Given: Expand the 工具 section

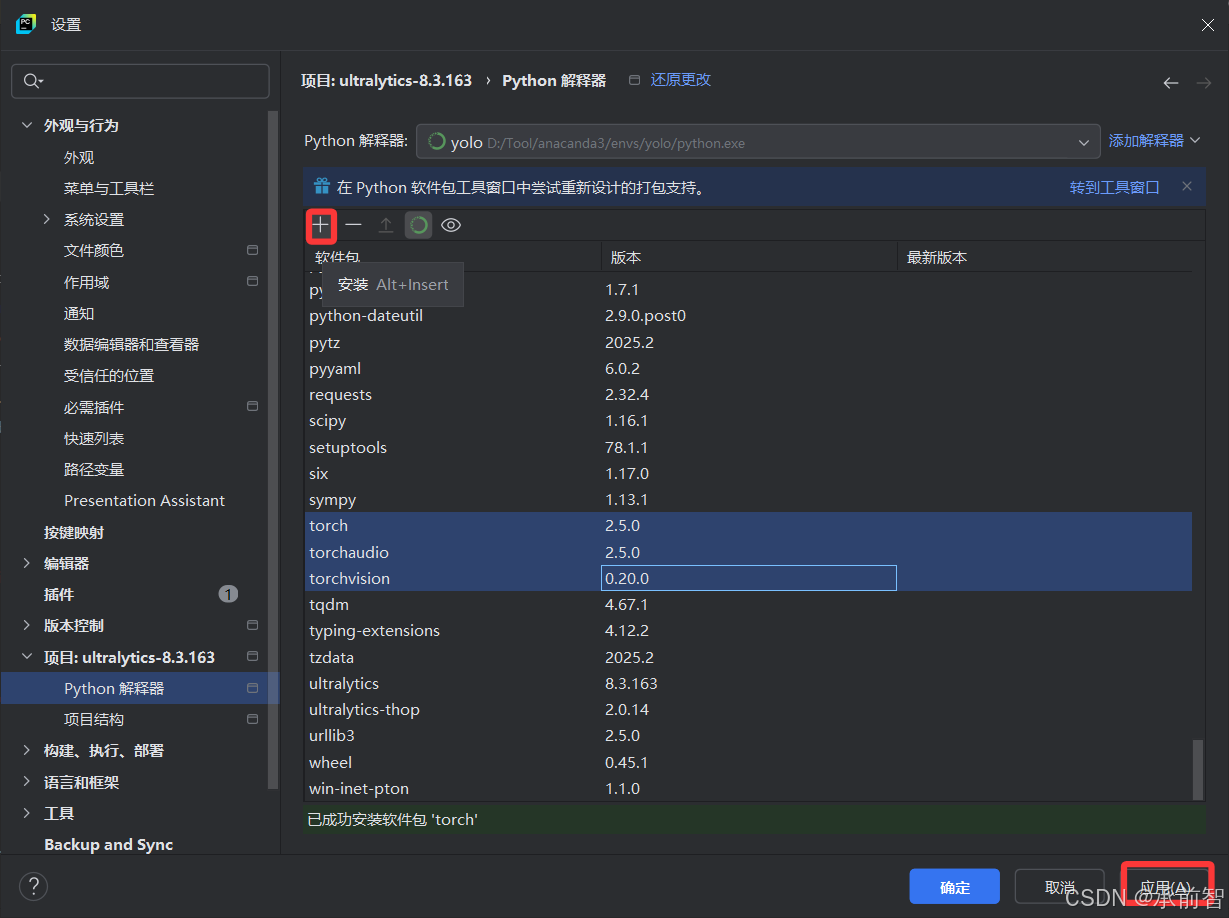Looking at the screenshot, I should pos(26,813).
